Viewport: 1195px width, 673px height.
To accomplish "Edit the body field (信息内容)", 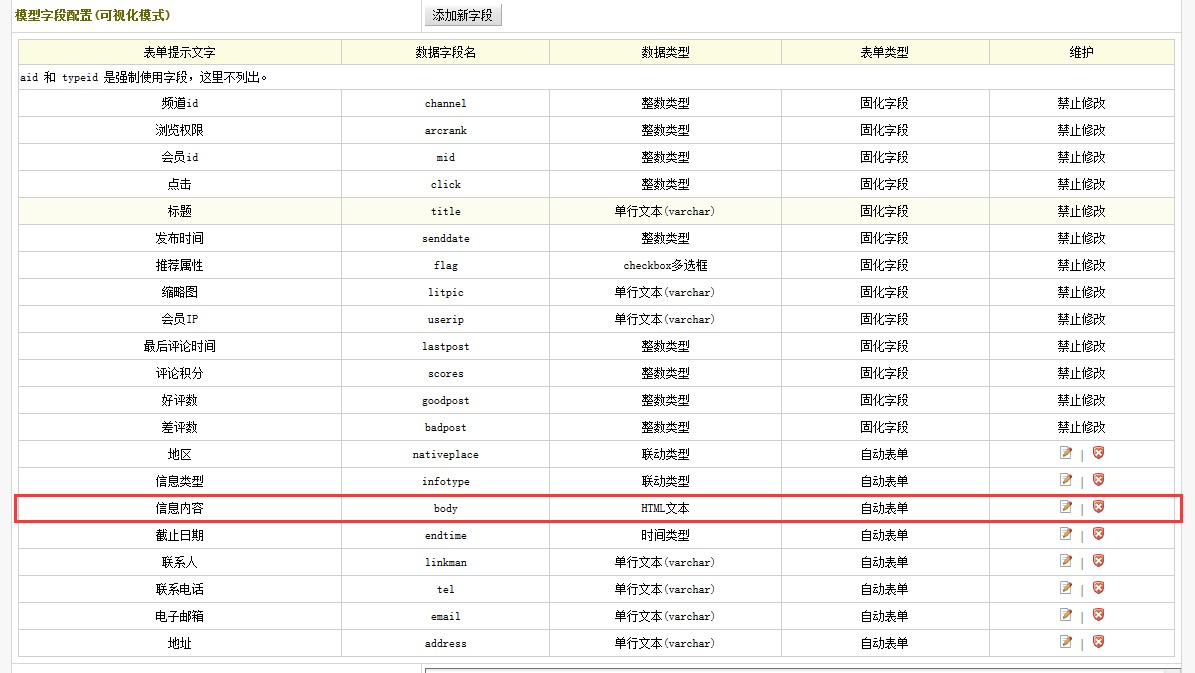I will point(1065,507).
